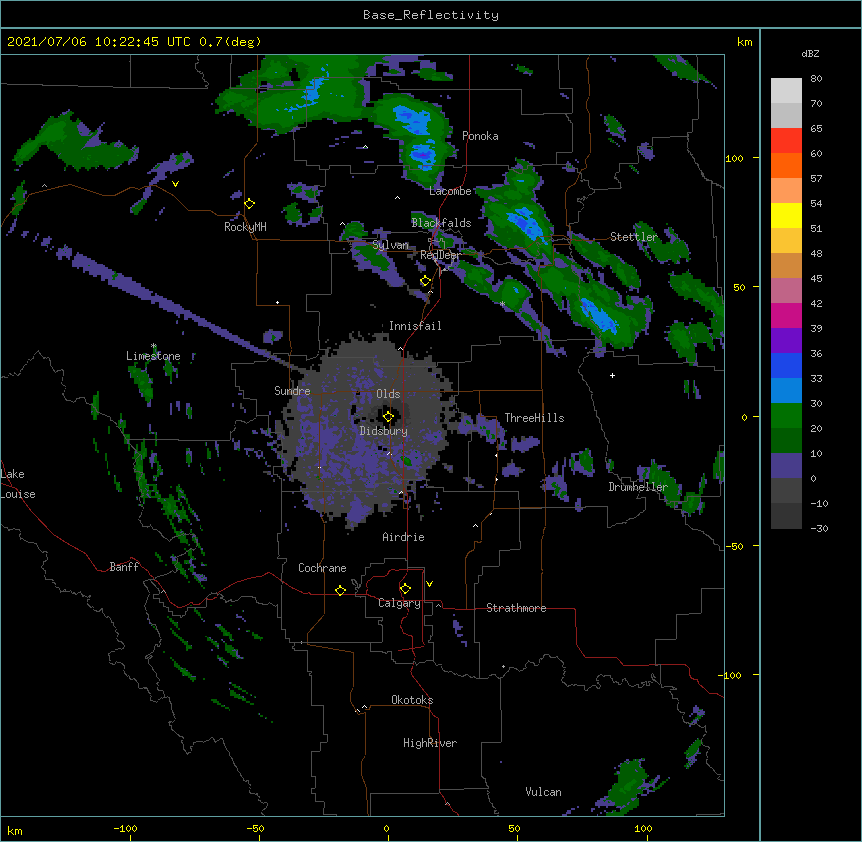Click the 100 tick on the vertical axis

click(x=734, y=159)
